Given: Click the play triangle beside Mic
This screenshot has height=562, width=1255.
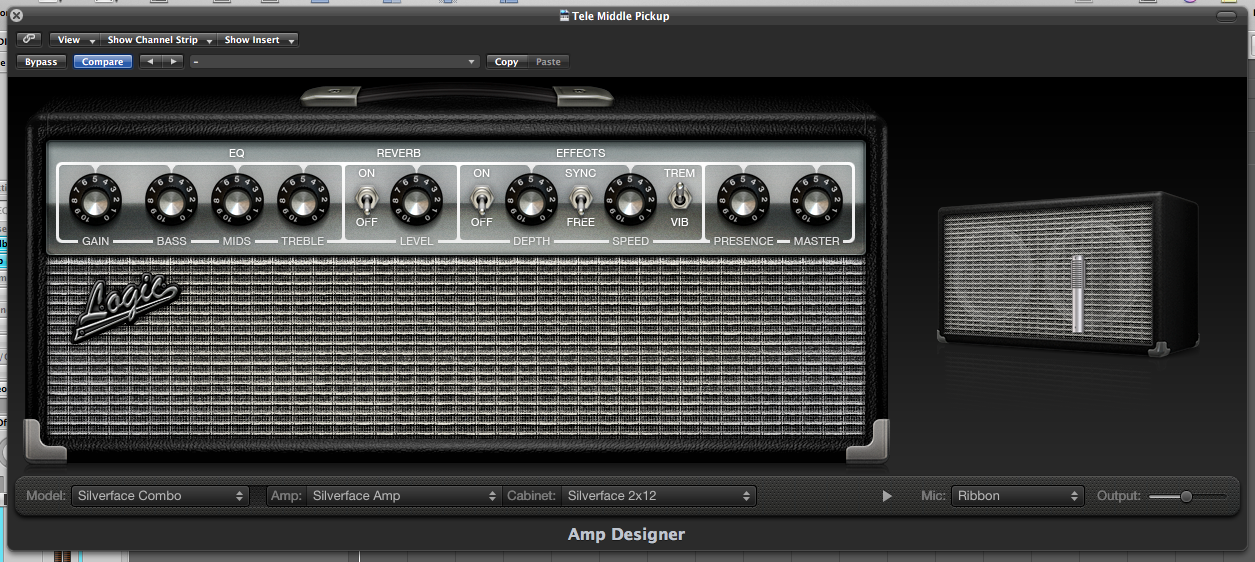Looking at the screenshot, I should point(887,496).
